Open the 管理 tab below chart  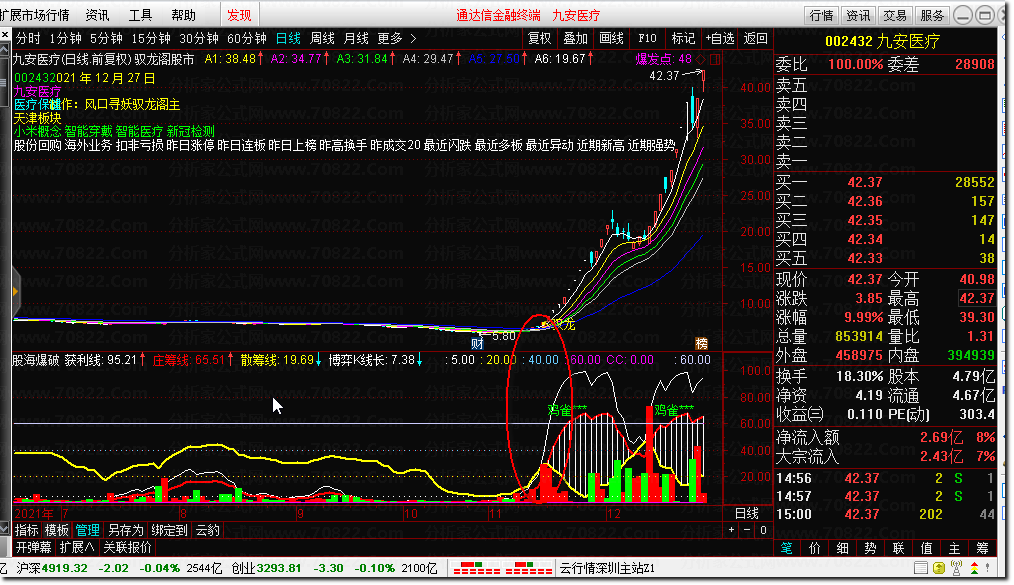[x=87, y=531]
